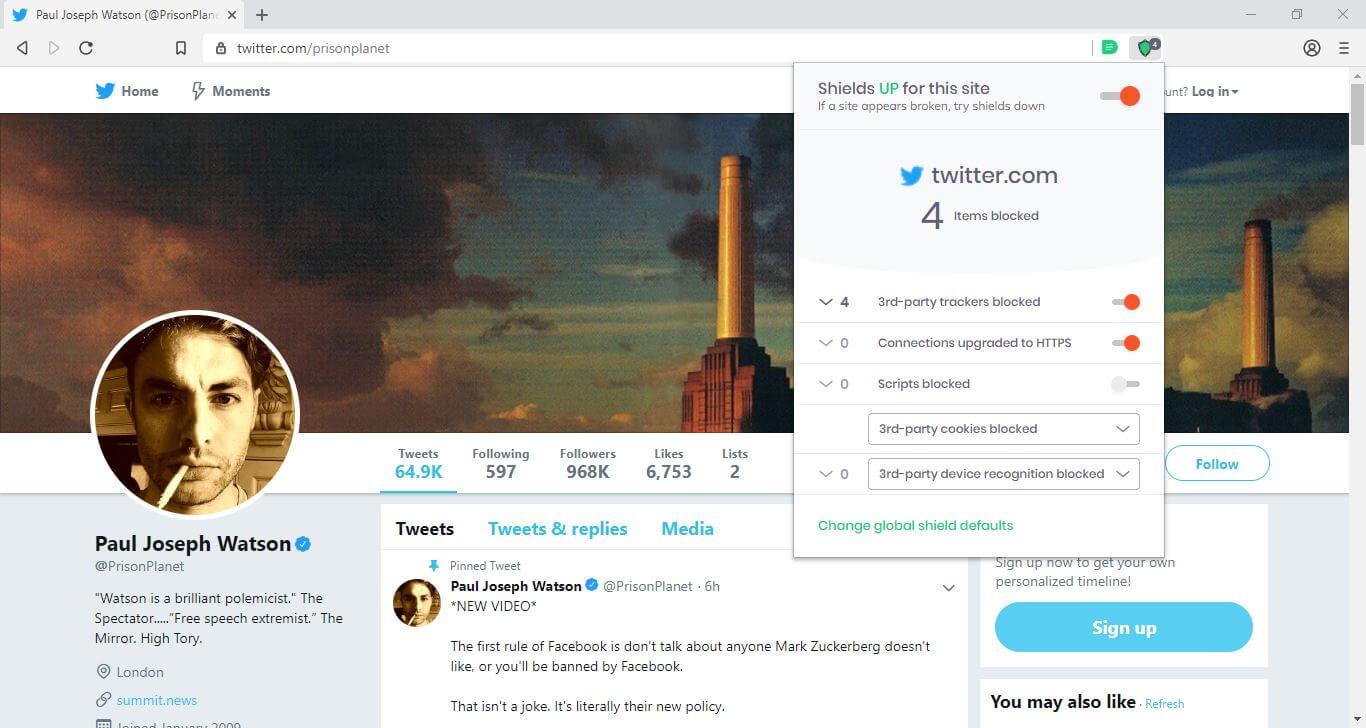This screenshot has width=1366, height=728.
Task: Turn off Connections upgraded to HTTPS
Action: tap(1126, 343)
